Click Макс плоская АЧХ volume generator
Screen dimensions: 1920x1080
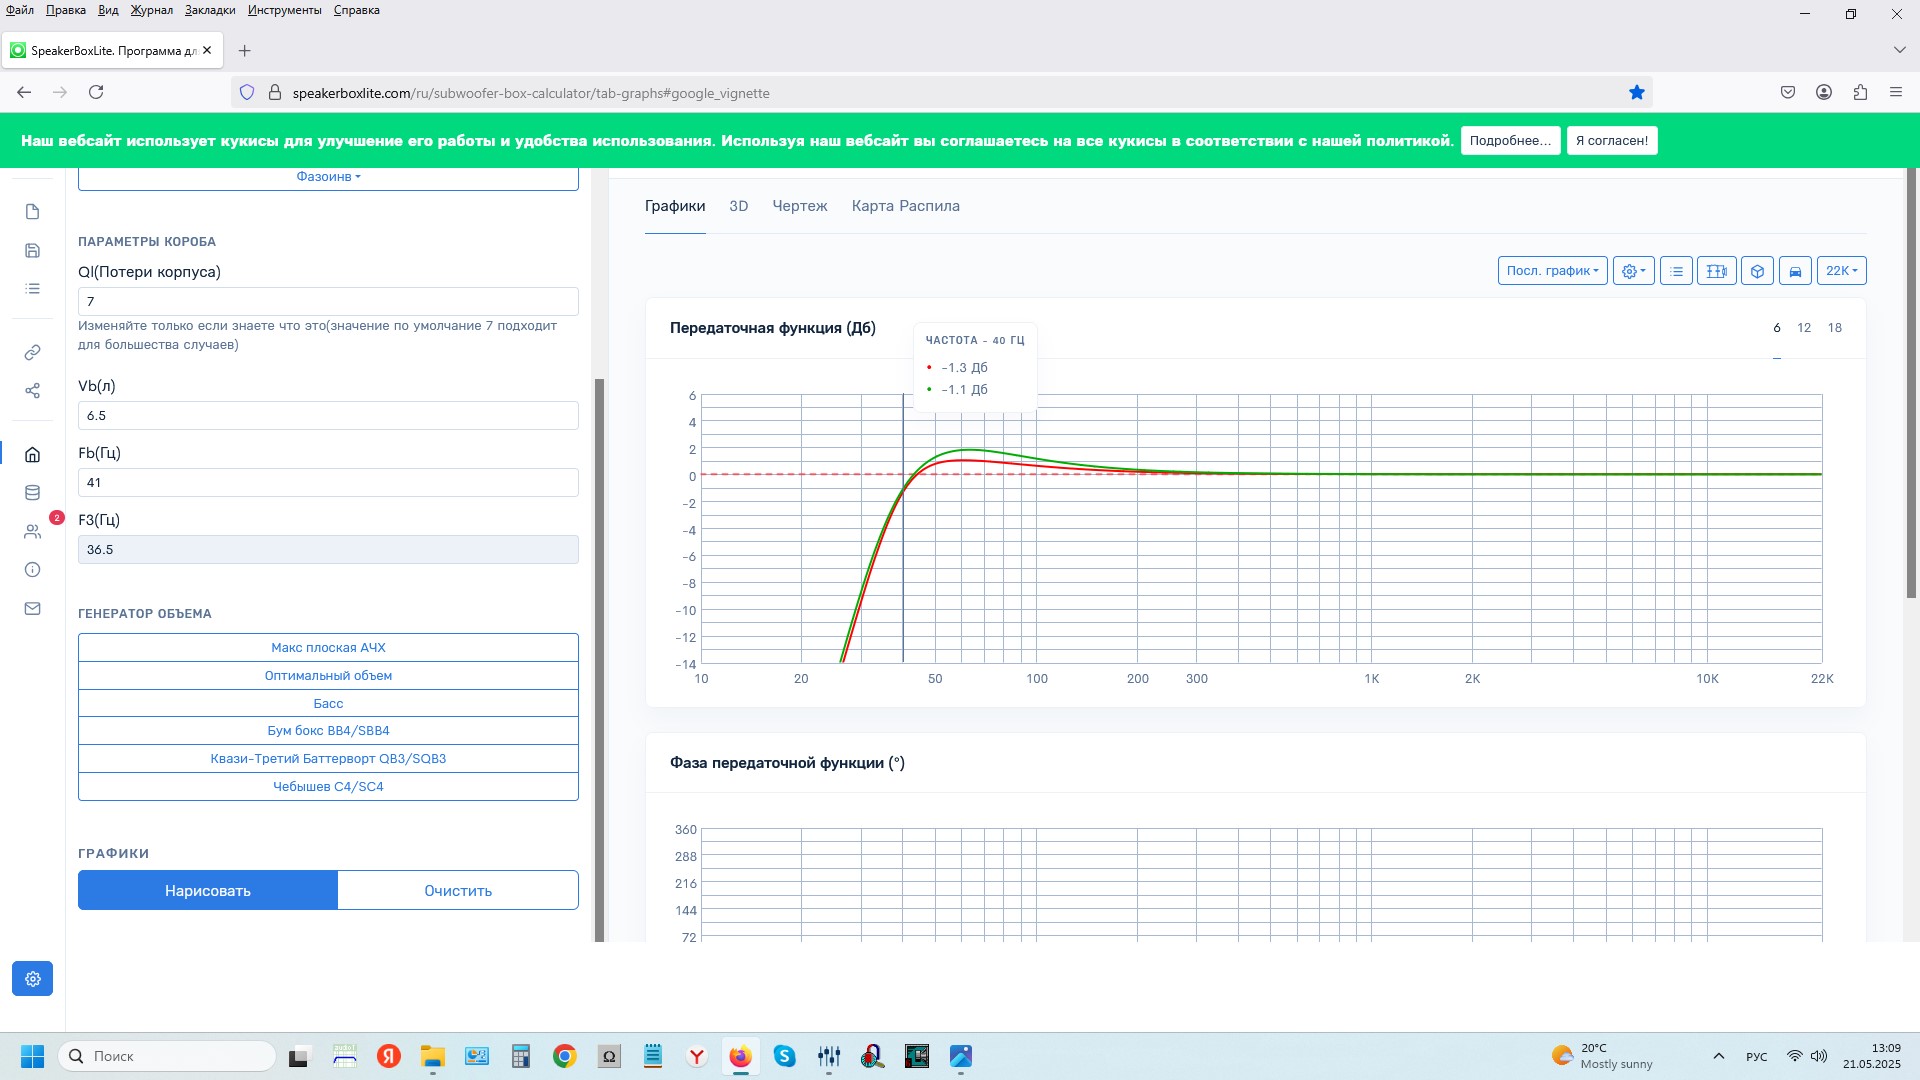(328, 648)
